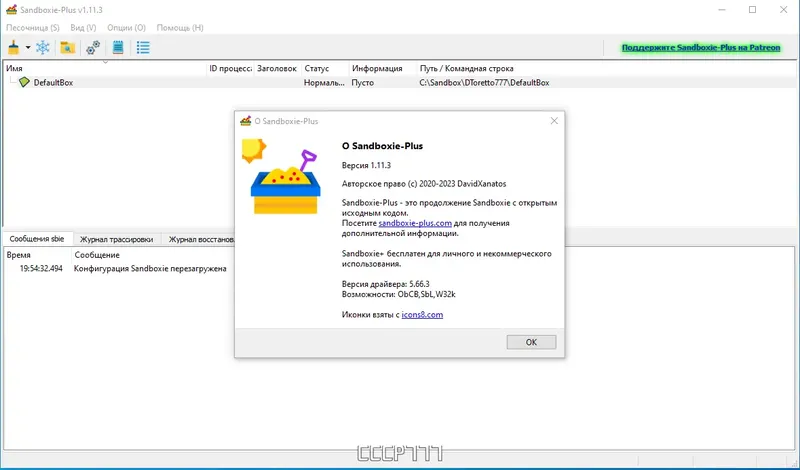Click the Возможности: ObCB,SbL,W32k text
Image resolution: width=800 pixels, height=470 pixels.
(x=398, y=294)
